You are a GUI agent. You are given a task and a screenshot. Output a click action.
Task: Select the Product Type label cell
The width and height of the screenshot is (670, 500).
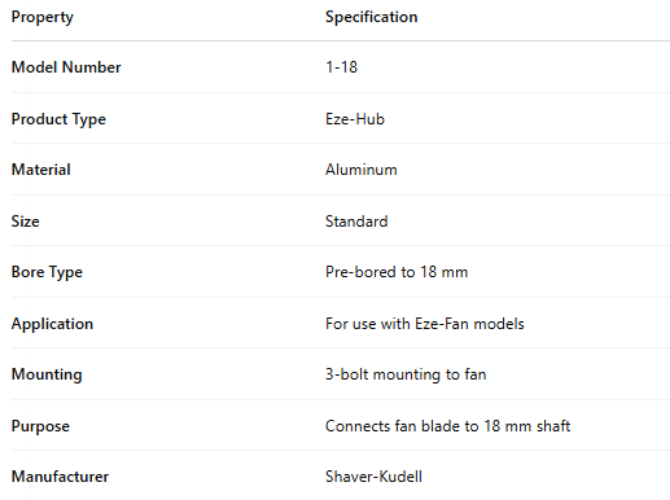[58, 119]
